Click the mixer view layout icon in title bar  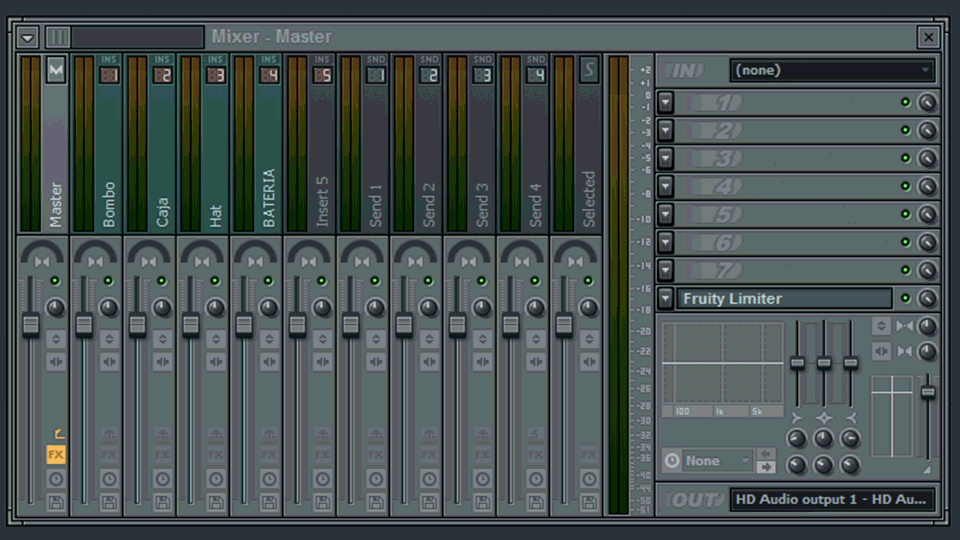(x=58, y=37)
